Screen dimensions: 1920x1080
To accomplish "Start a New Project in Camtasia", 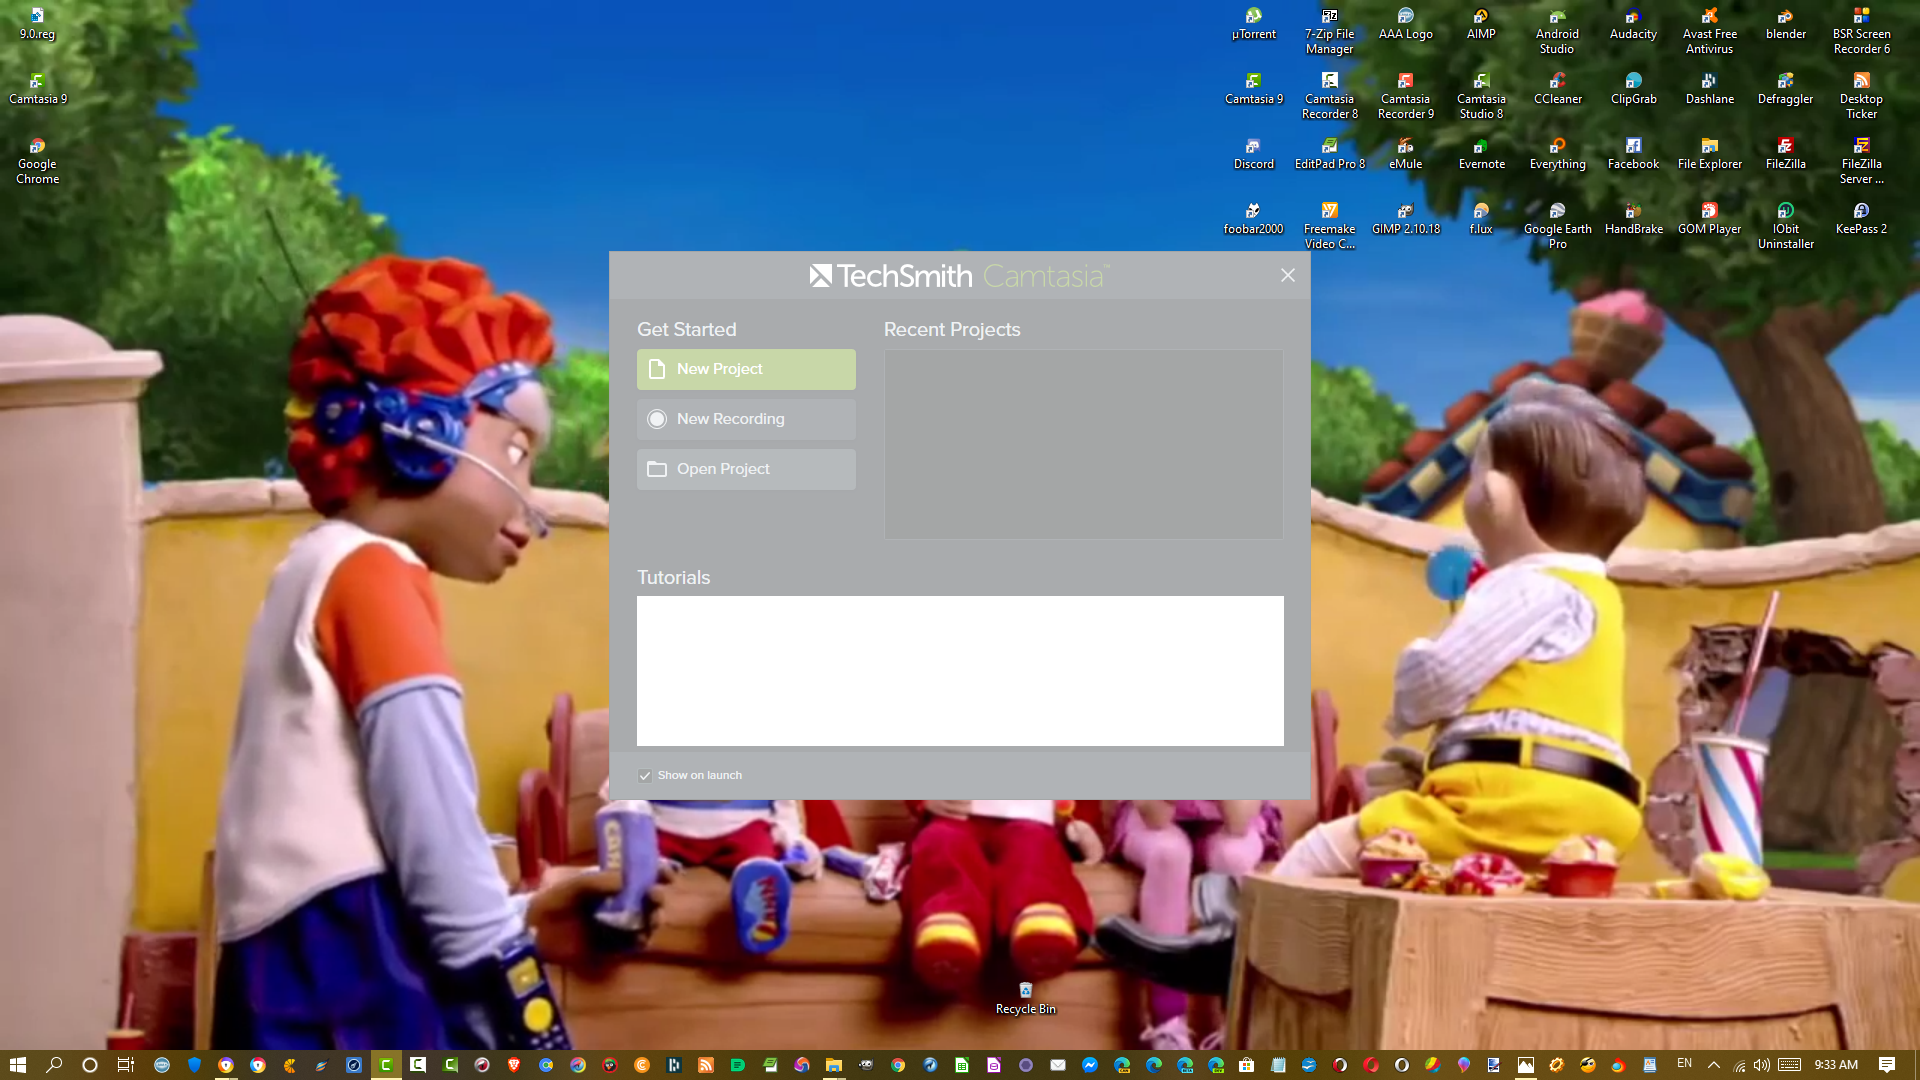I will (746, 369).
